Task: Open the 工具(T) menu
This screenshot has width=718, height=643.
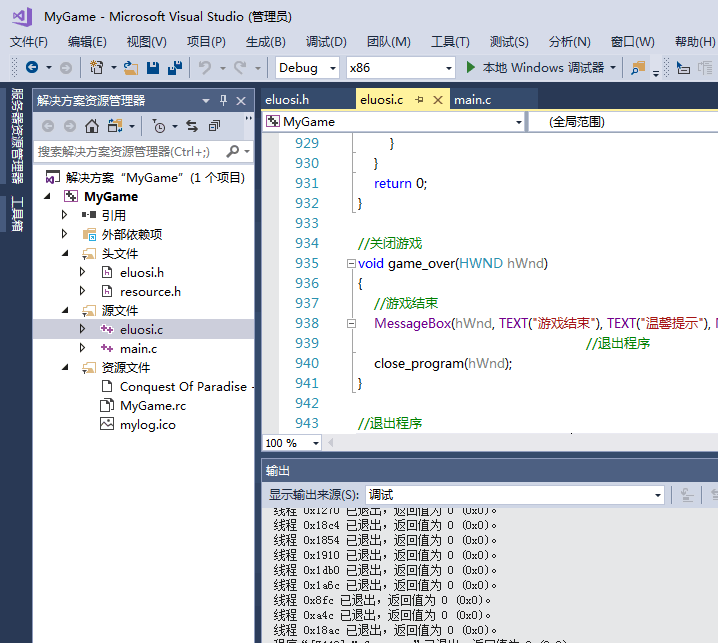Action: pos(450,42)
